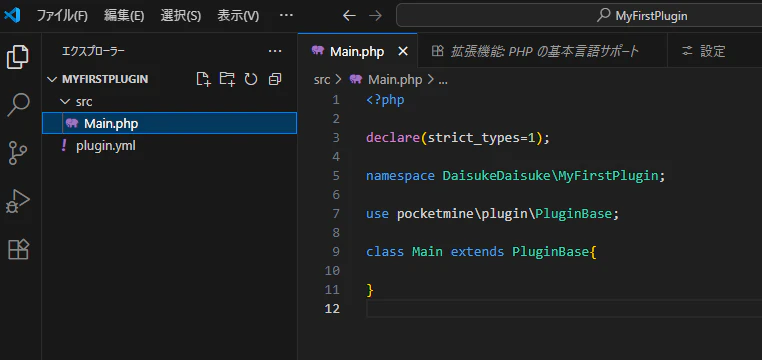Collapse all folders in explorer
762x360 pixels.
(275, 79)
